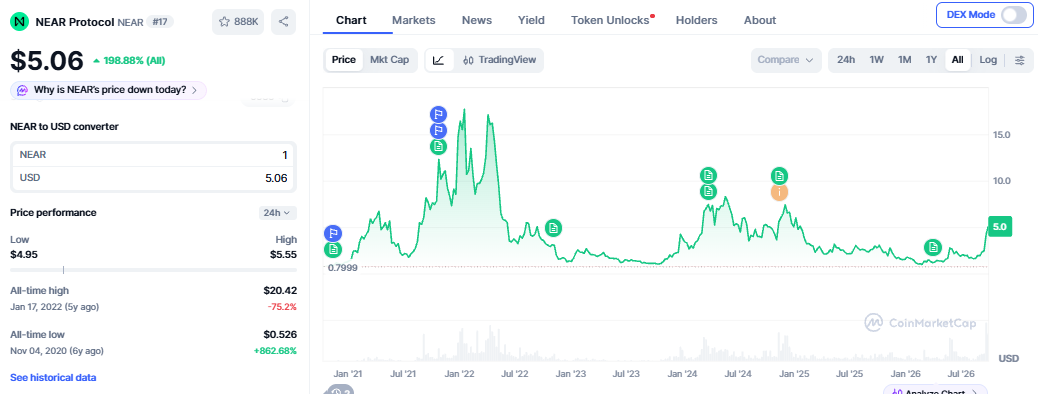Open the Compare dropdown
This screenshot has height=394, width=1038.
click(x=786, y=60)
